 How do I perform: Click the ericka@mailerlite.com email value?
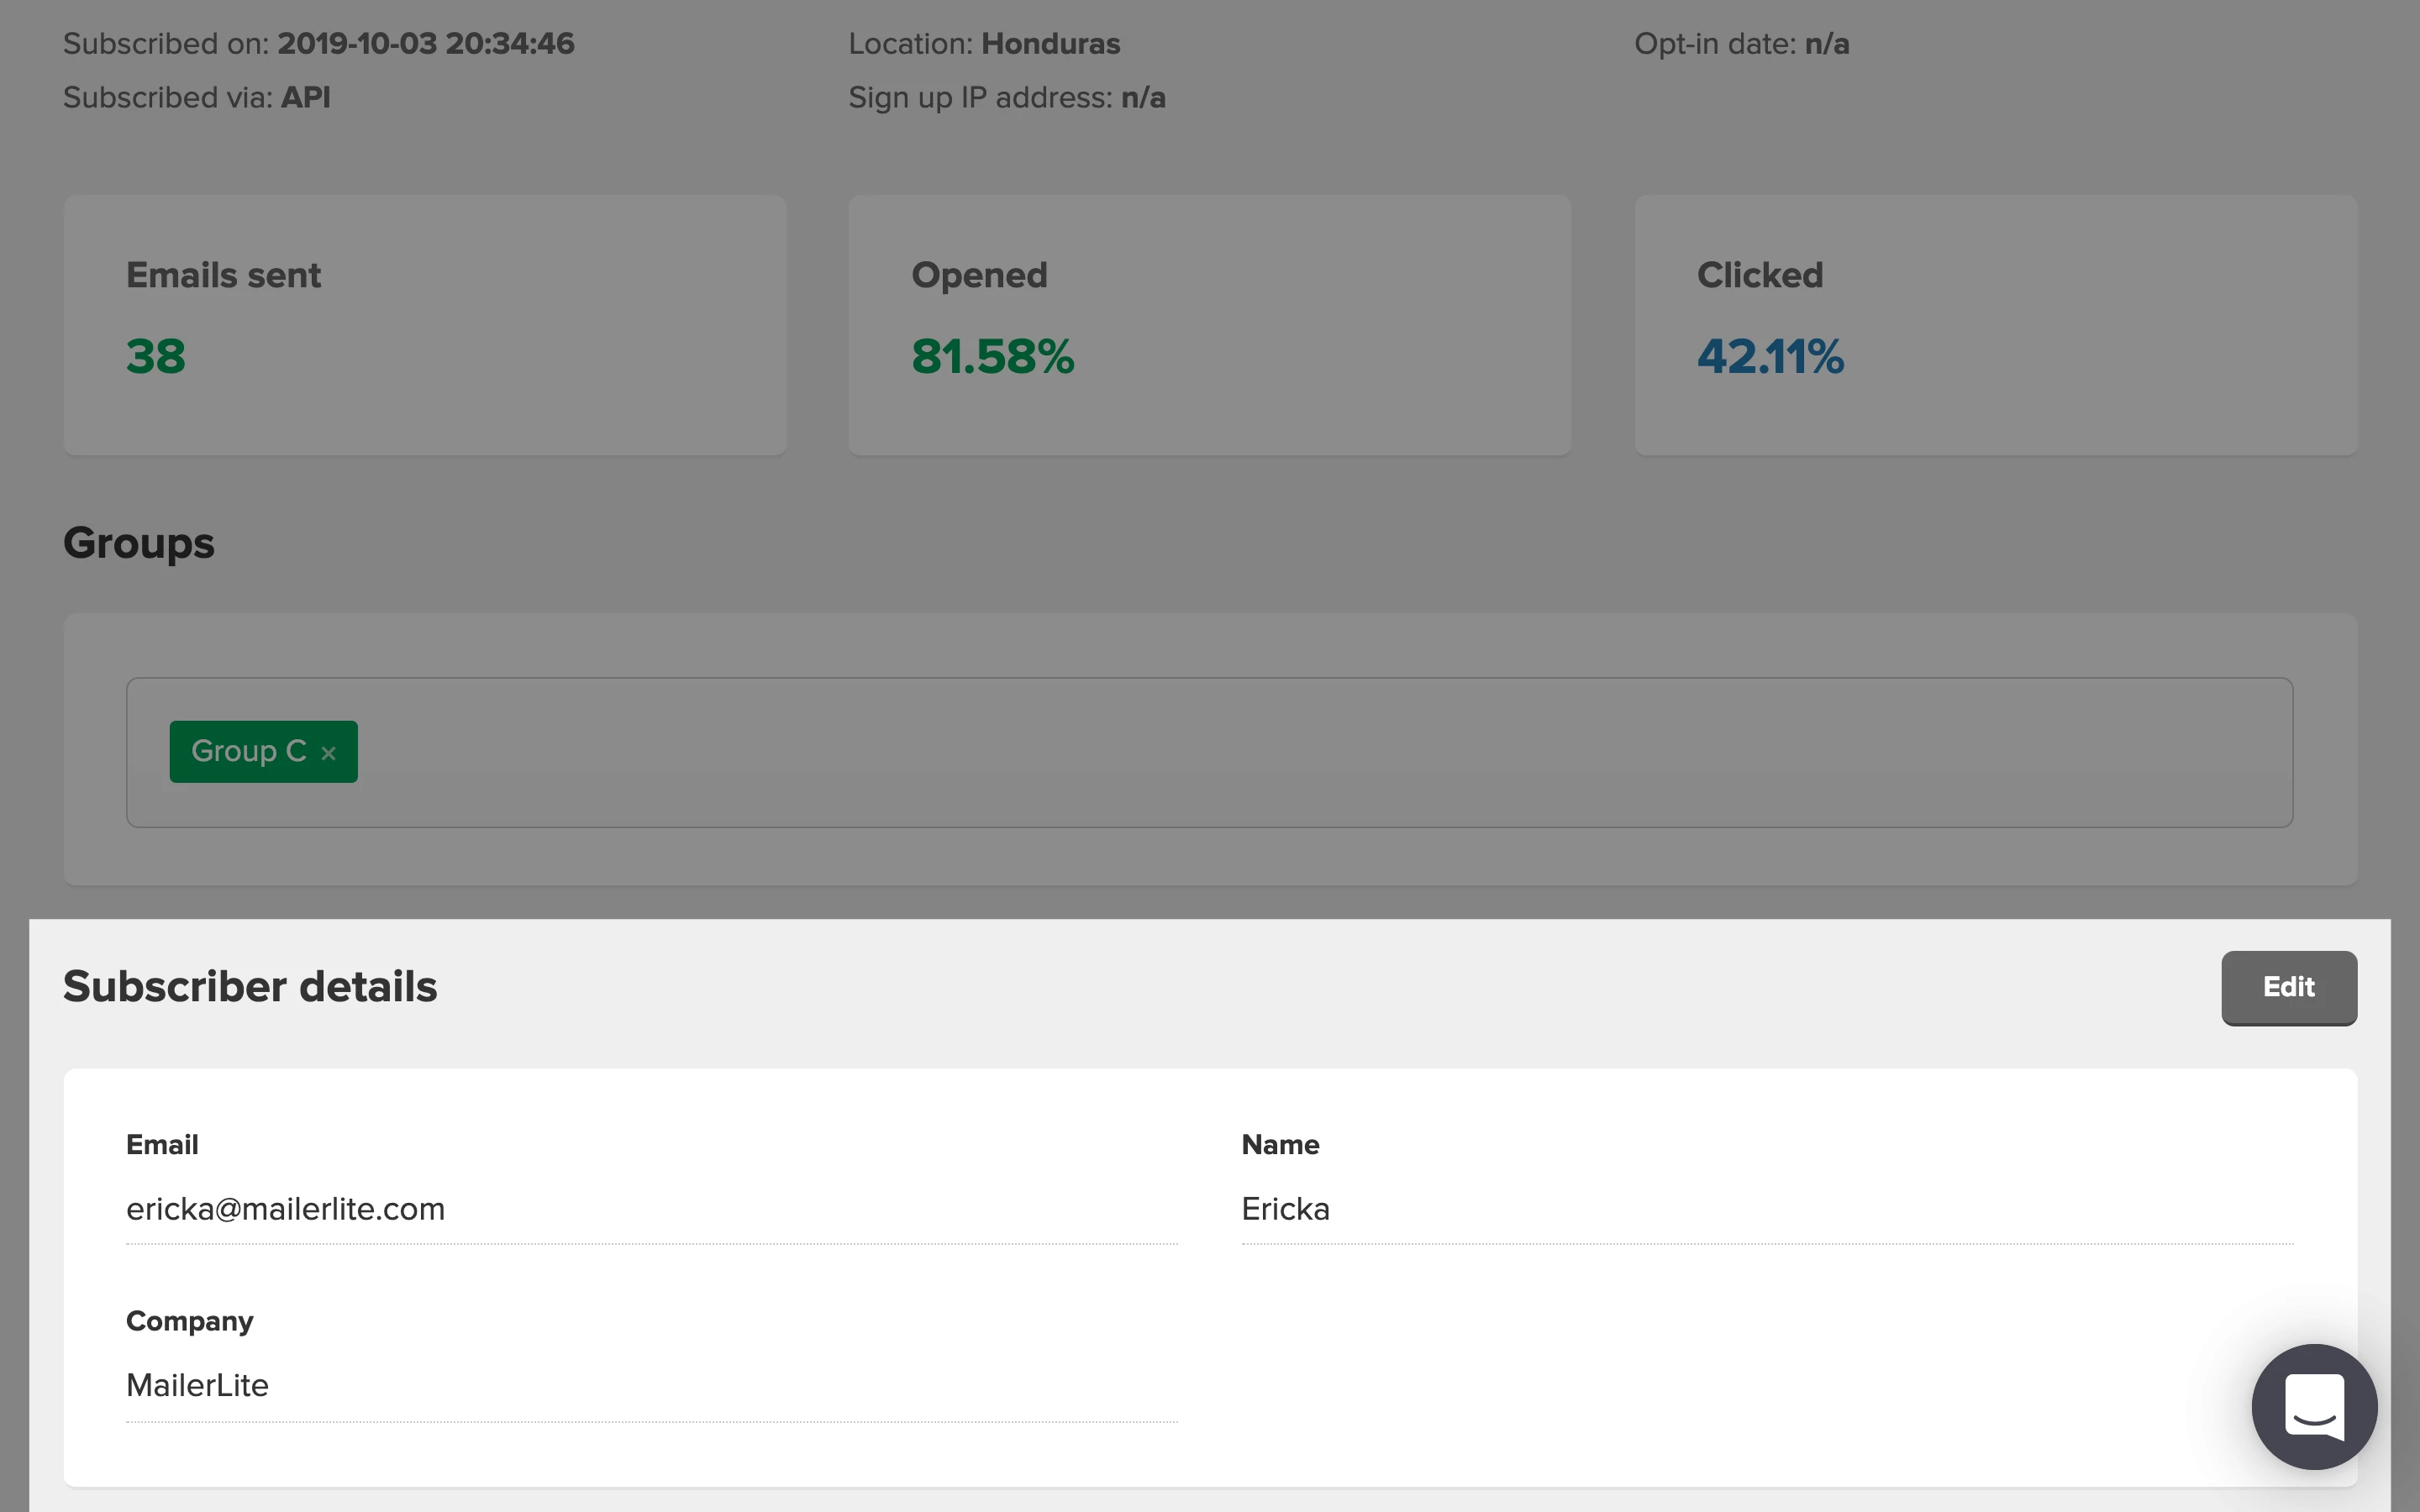click(x=285, y=1209)
